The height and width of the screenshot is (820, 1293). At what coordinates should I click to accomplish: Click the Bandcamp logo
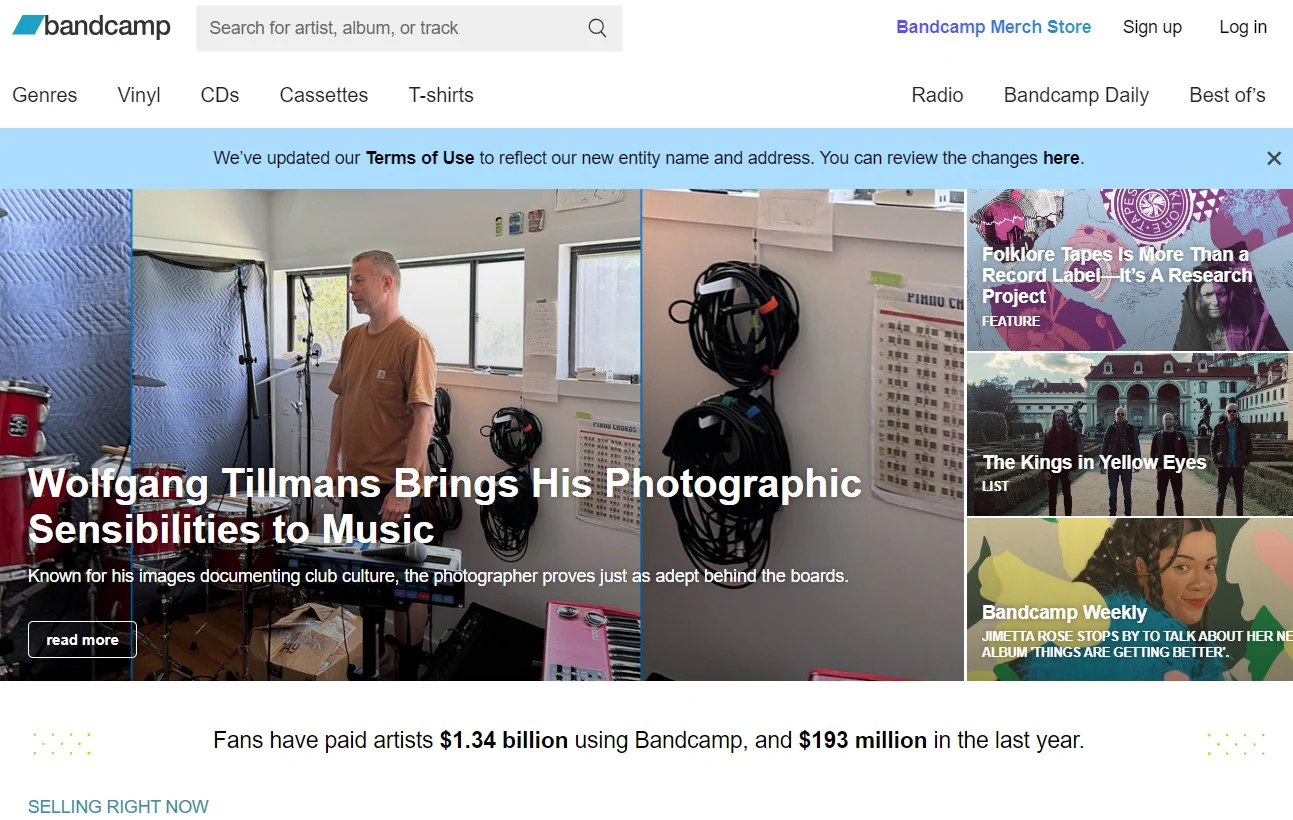pos(91,26)
